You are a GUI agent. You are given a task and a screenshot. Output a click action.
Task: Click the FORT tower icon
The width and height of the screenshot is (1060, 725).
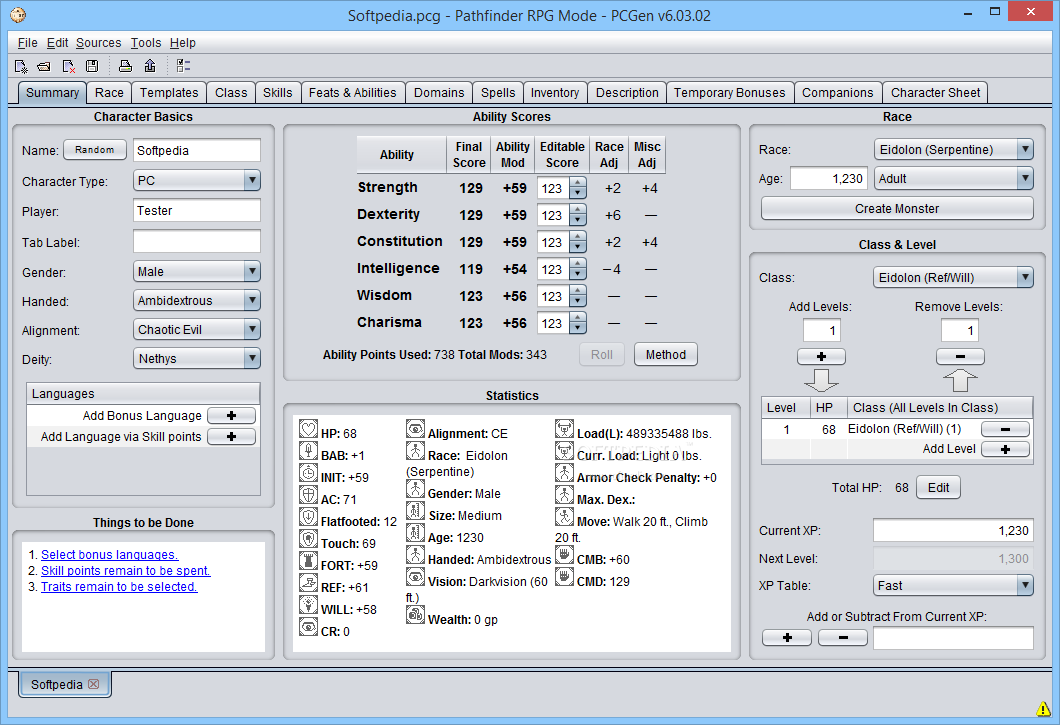click(308, 561)
